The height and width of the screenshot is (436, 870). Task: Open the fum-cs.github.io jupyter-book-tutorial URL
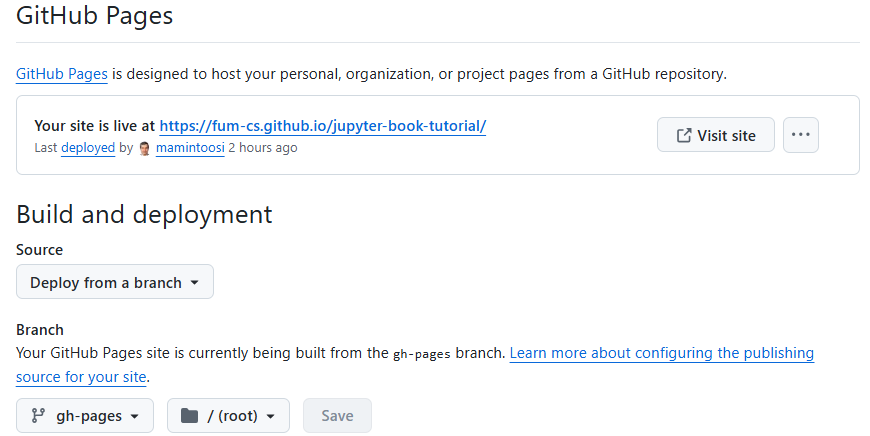coord(322,126)
